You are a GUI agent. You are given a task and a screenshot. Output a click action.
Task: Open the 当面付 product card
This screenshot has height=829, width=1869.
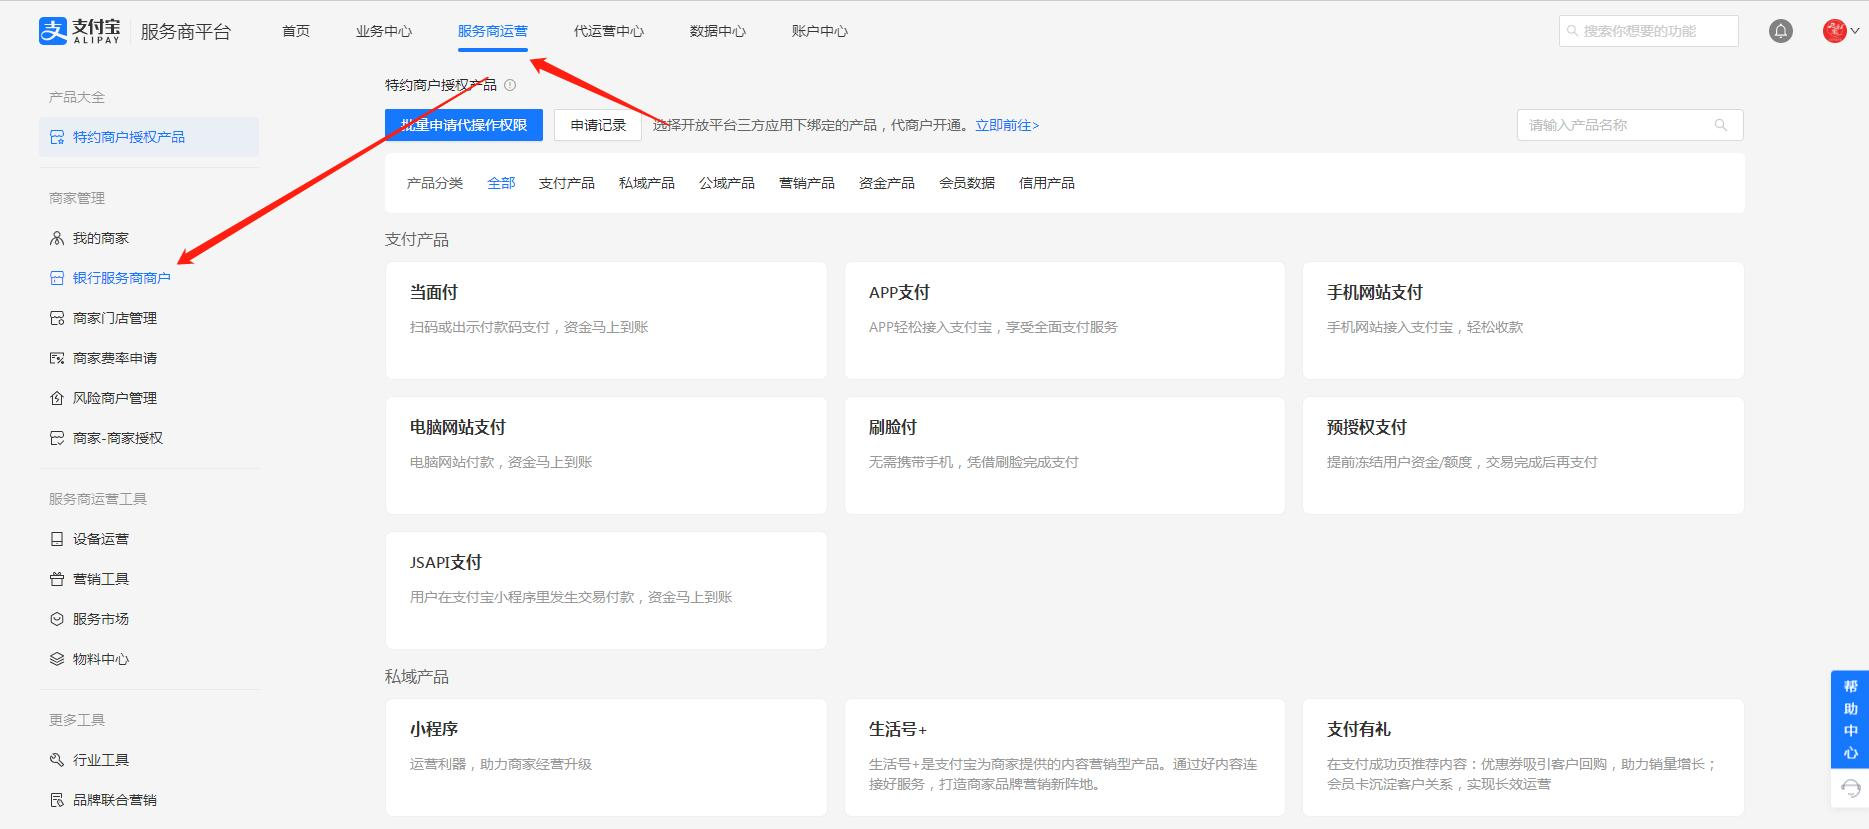coord(605,320)
